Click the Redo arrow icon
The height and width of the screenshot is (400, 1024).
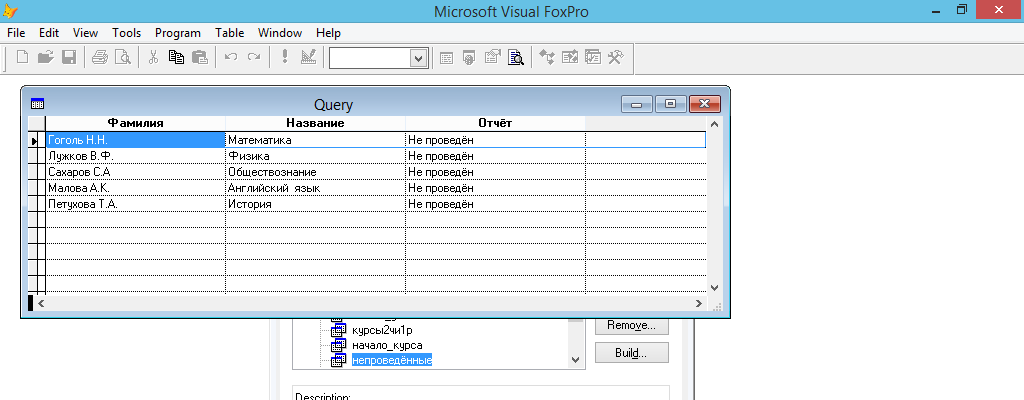(253, 58)
